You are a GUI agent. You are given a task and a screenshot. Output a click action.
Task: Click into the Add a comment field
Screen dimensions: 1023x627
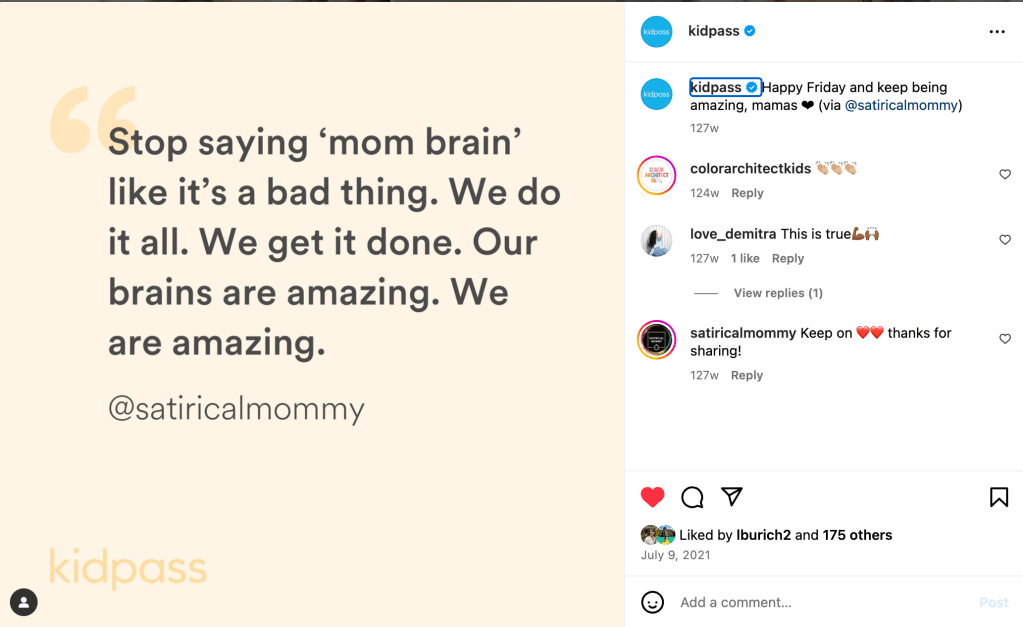pyautogui.click(x=820, y=602)
